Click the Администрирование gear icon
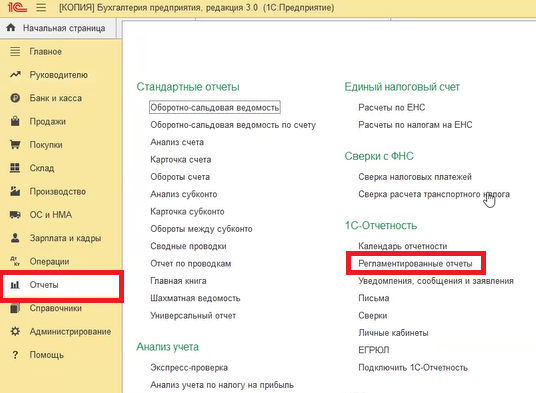536x393 pixels. coord(15,331)
